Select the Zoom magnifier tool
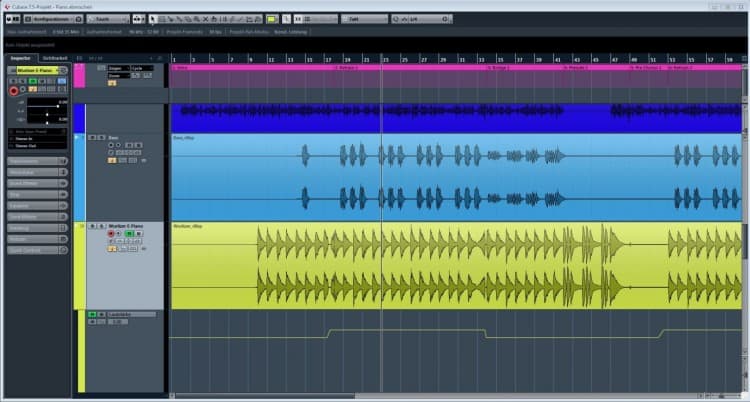This screenshot has width=750, height=402. pyautogui.click(x=197, y=19)
